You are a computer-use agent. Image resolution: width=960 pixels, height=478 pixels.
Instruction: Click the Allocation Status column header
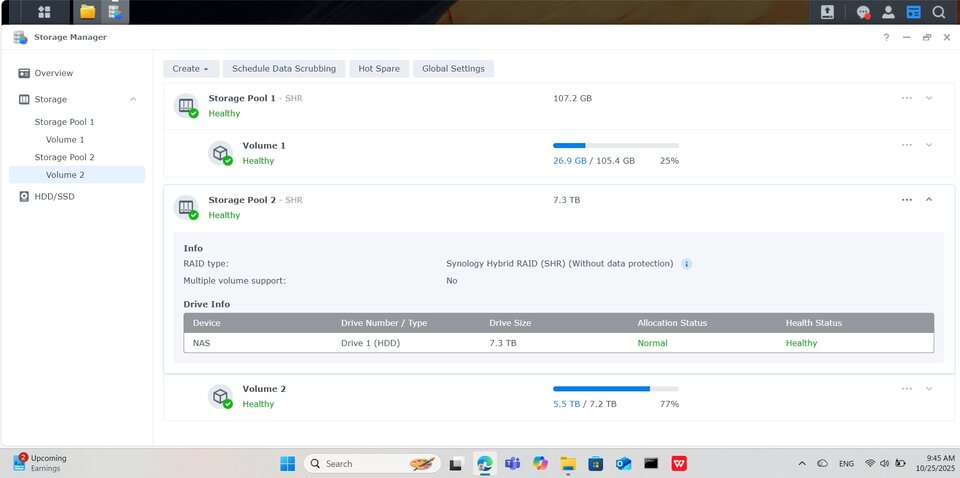672,323
